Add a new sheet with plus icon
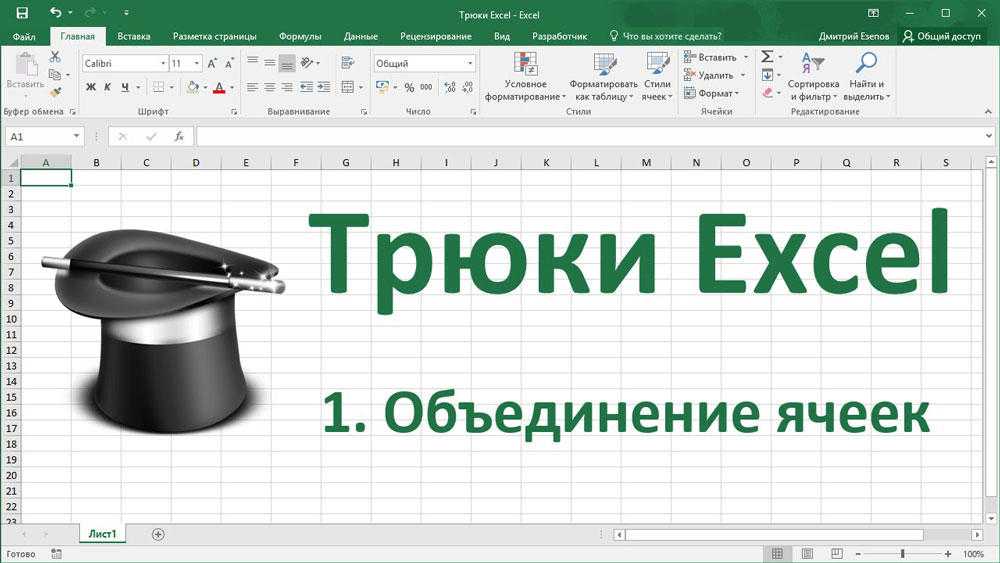Viewport: 1000px width, 563px height. [x=158, y=534]
